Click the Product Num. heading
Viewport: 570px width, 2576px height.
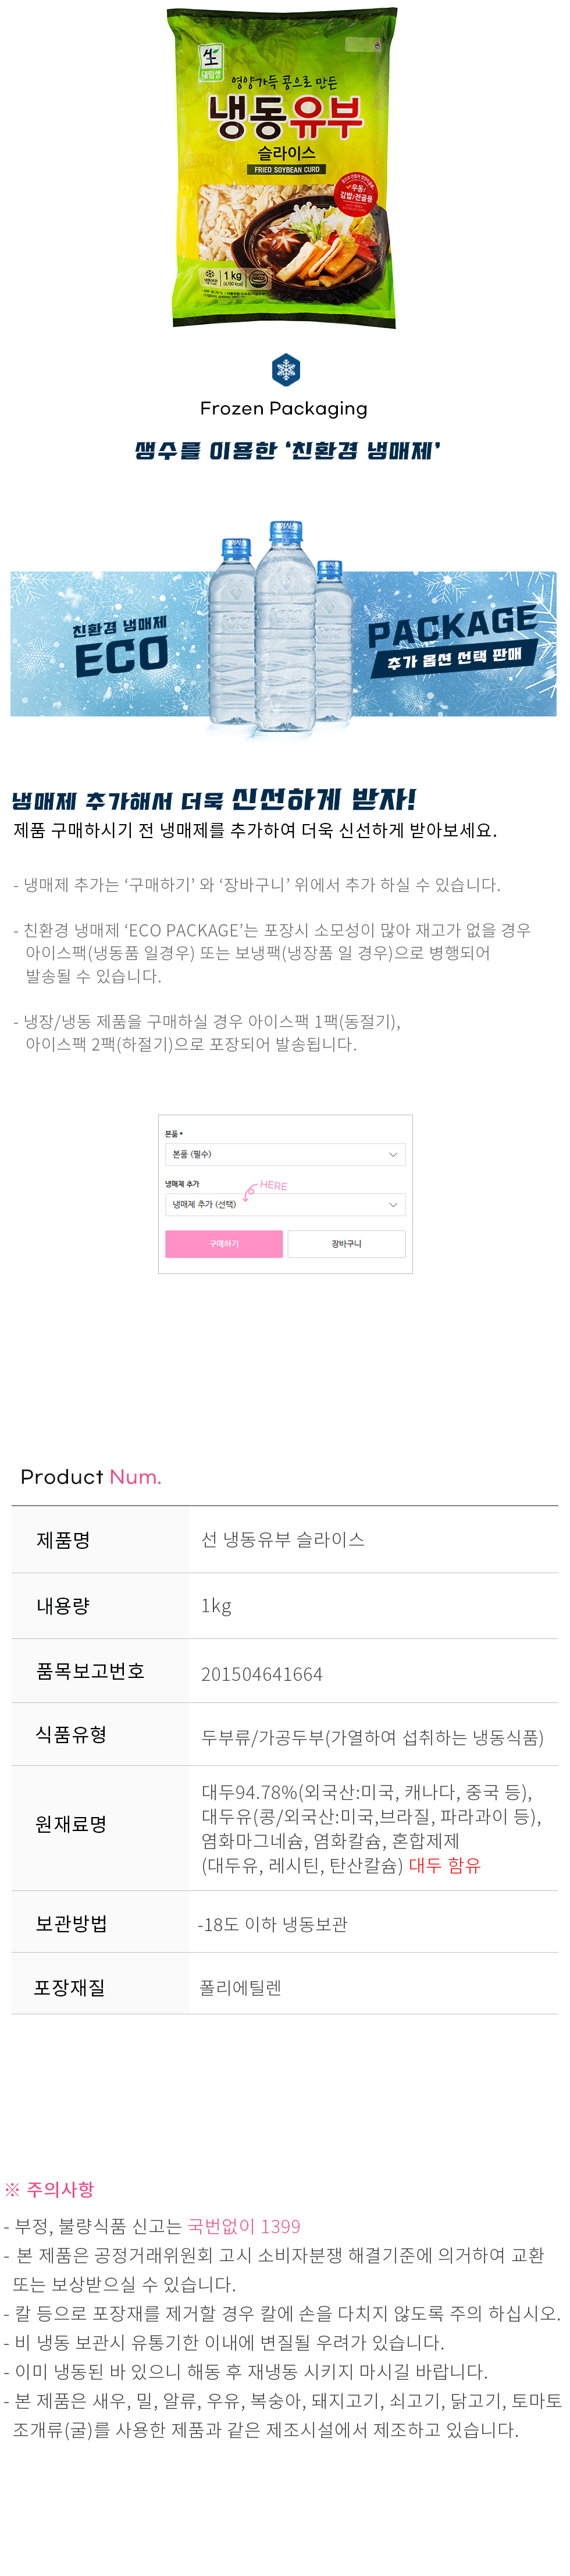(91, 1477)
